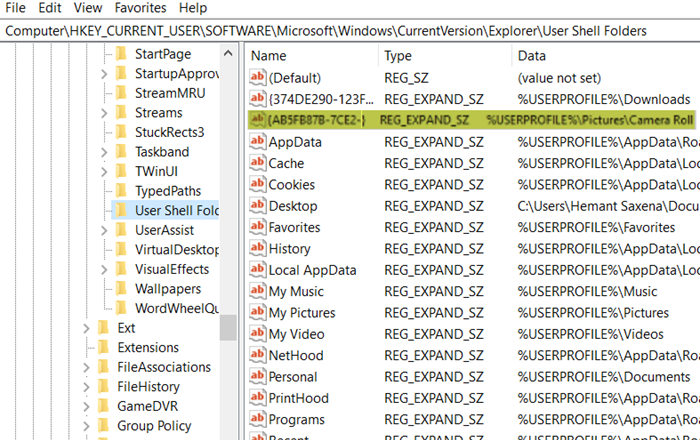Click the folder icon for Taskband key
Image resolution: width=700 pixels, height=440 pixels.
click(121, 152)
